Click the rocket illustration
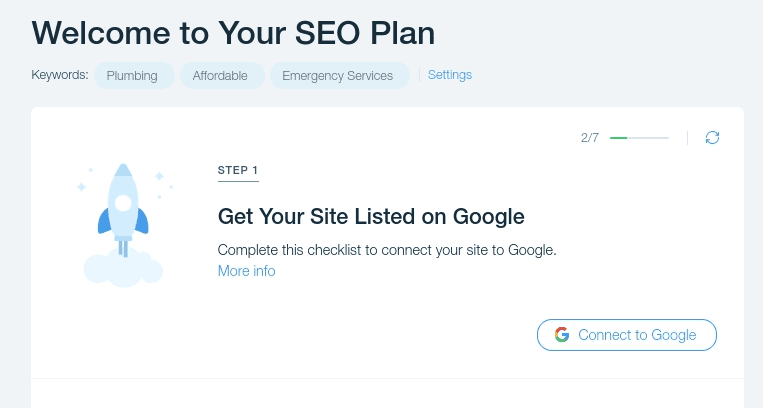The width and height of the screenshot is (763, 408). click(122, 205)
